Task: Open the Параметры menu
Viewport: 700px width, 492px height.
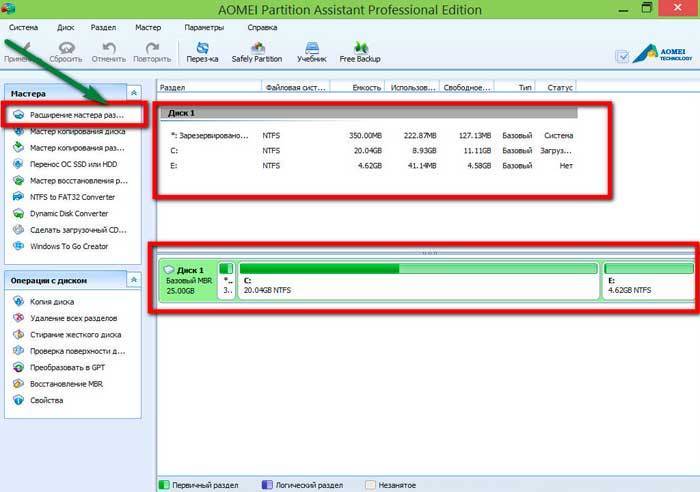Action: pos(204,27)
